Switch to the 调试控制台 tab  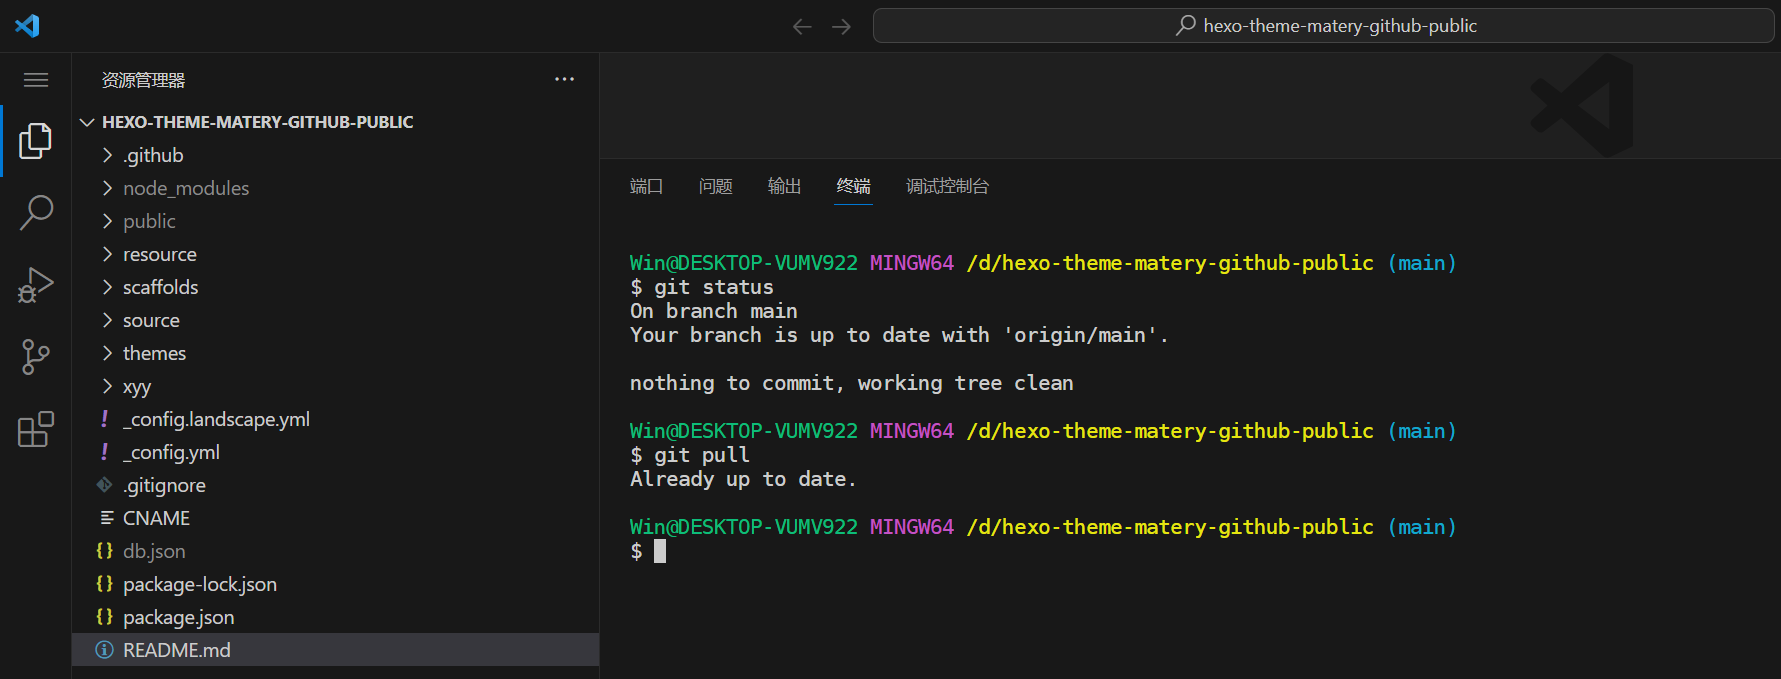tap(947, 186)
